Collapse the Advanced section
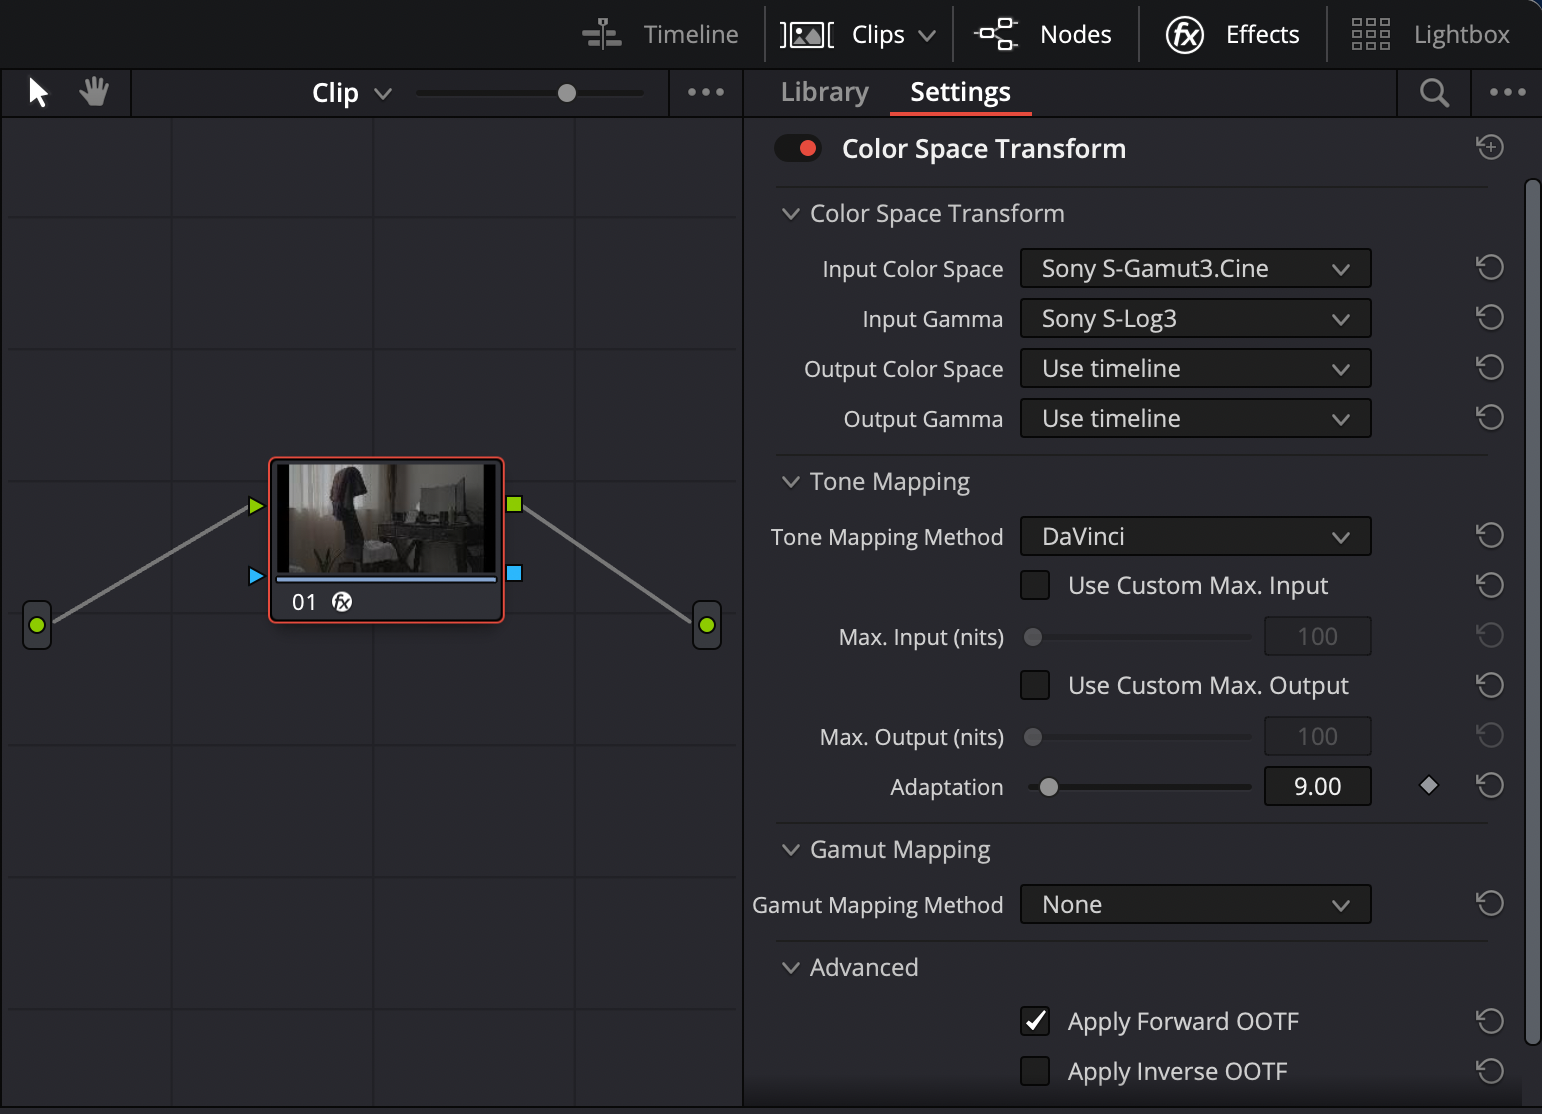1542x1114 pixels. click(x=790, y=968)
